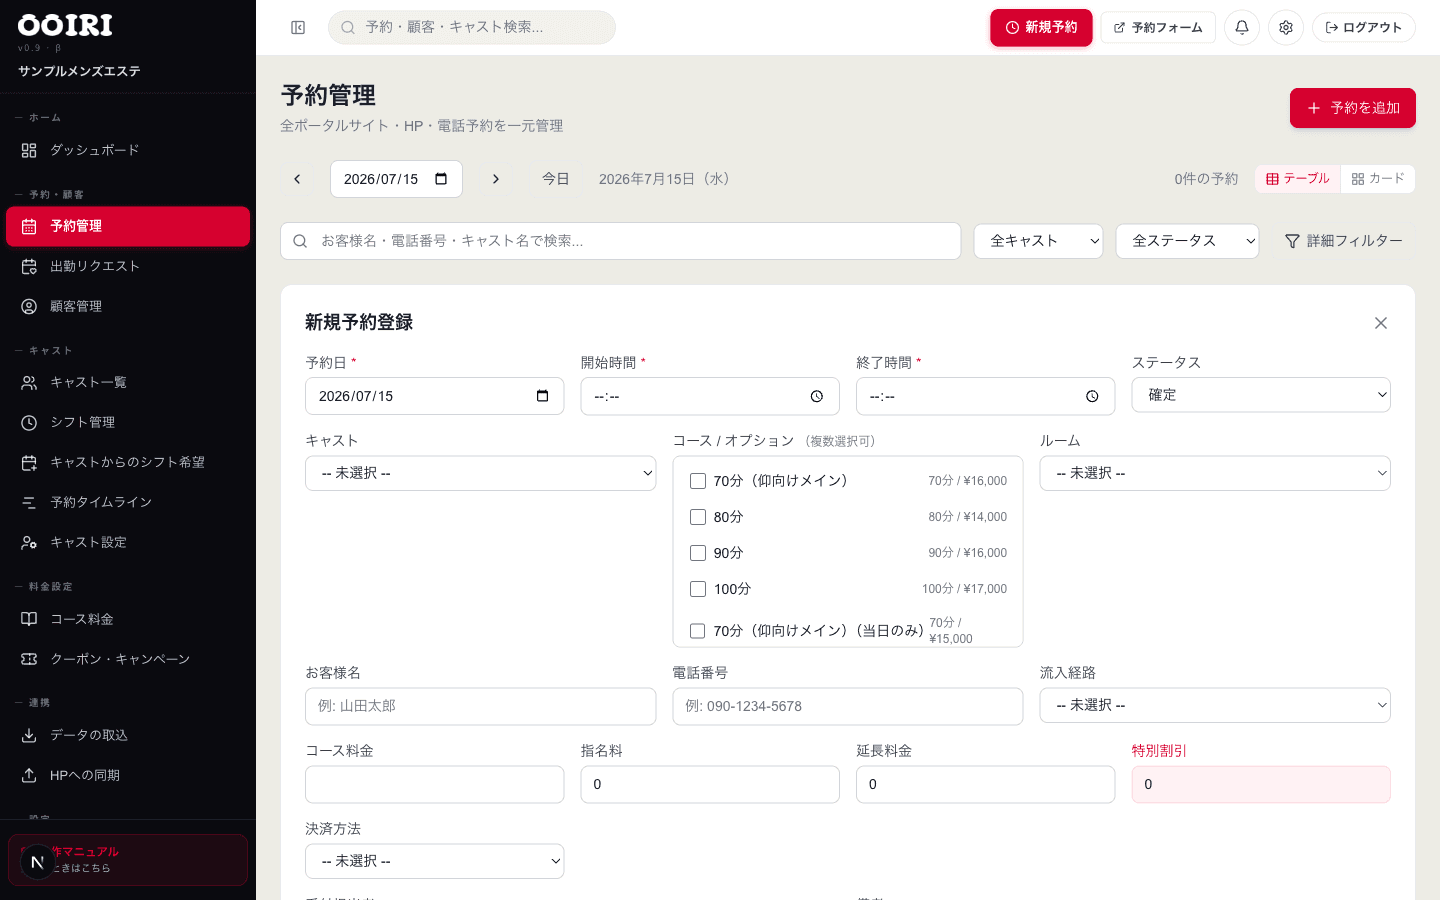Click the 2026年7月15日(水) date label
Viewport: 1440px width, 900px height.
pyautogui.click(x=667, y=179)
